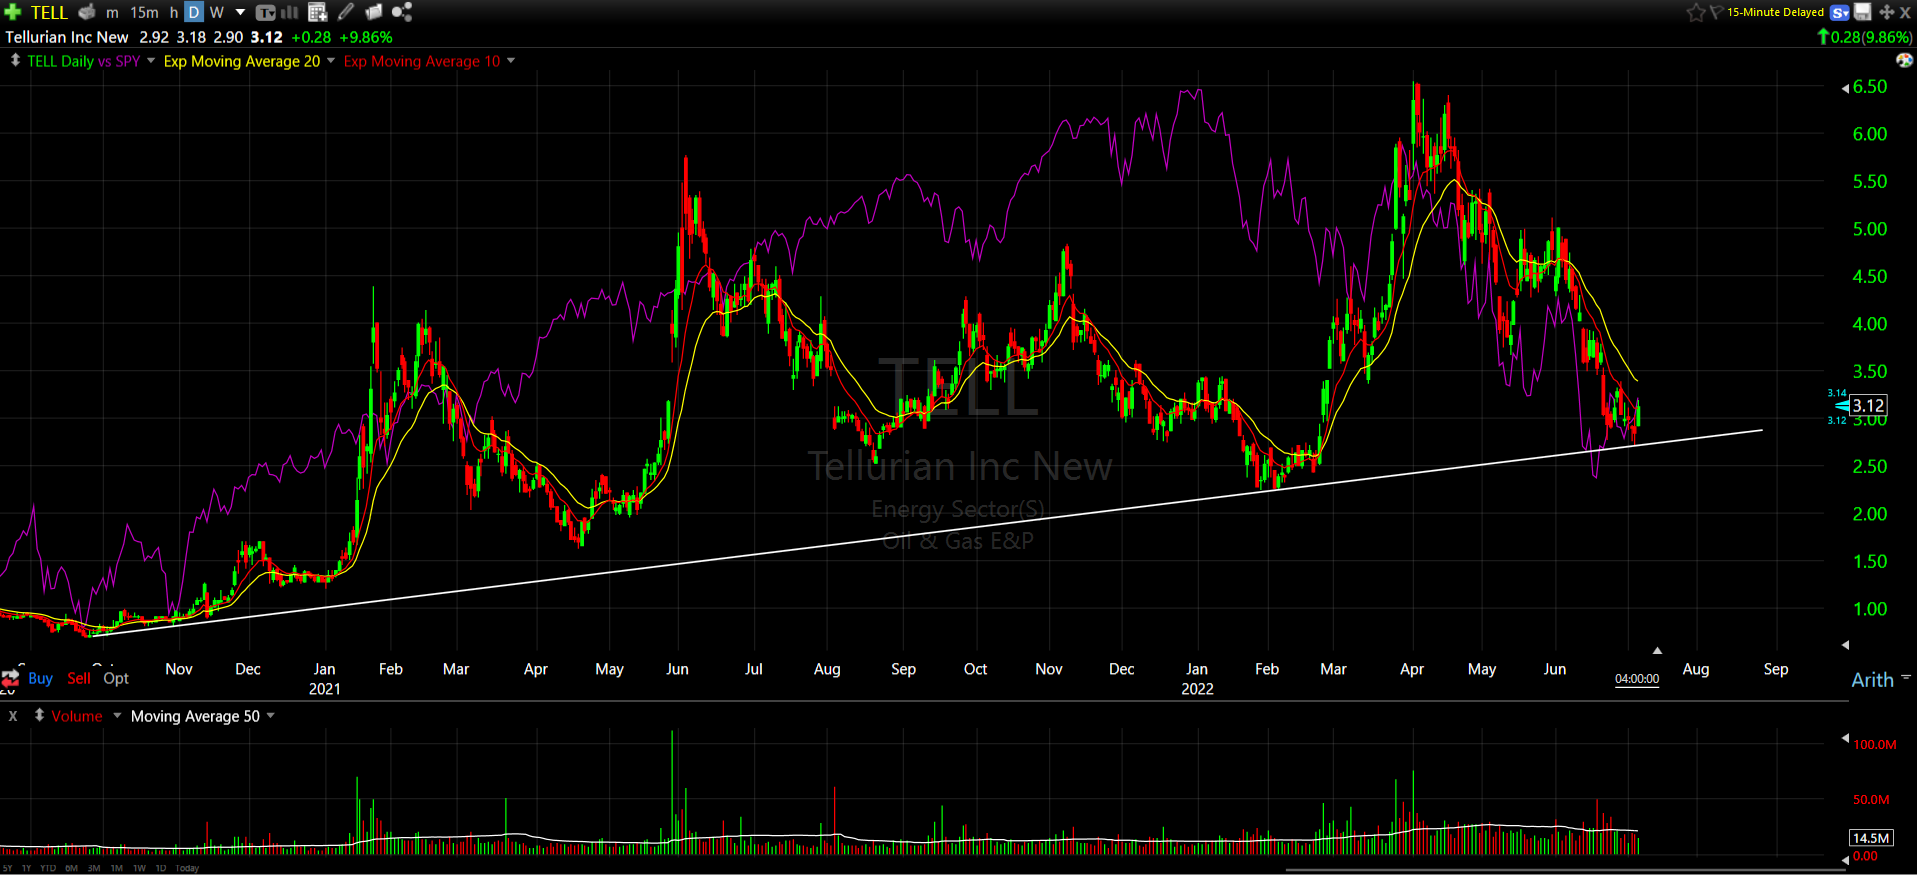Open Exp Moving Average 20 dropdown
The image size is (1917, 875).
pyautogui.click(x=331, y=61)
